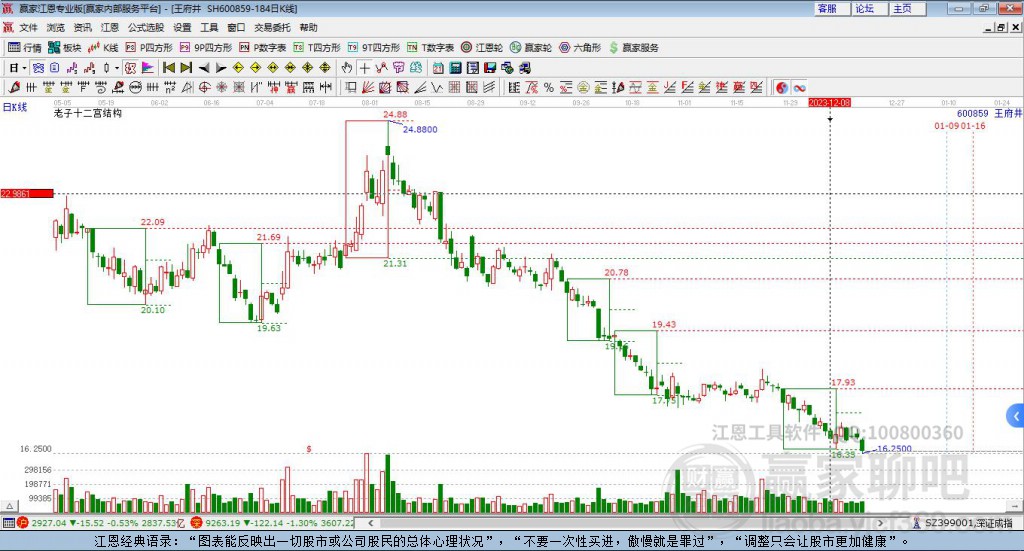This screenshot has width=1024, height=551.
Task: Toggle the crosshair cursor tool
Action: [x=364, y=68]
